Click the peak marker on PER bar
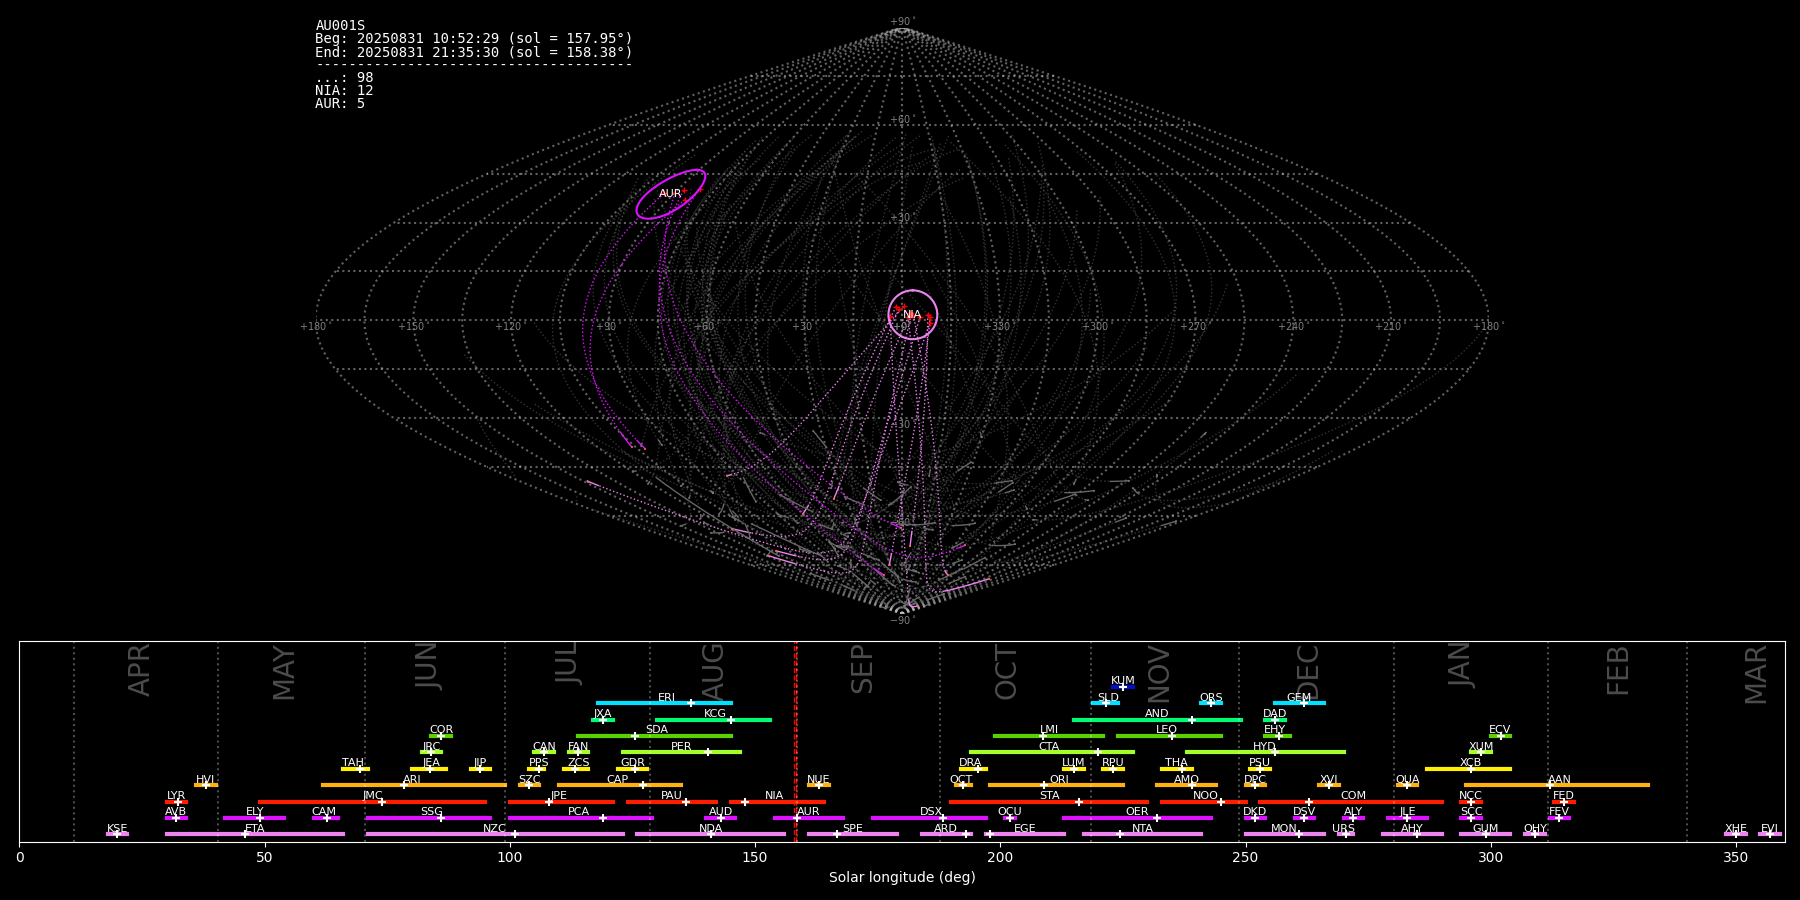The image size is (1800, 900). [x=707, y=752]
